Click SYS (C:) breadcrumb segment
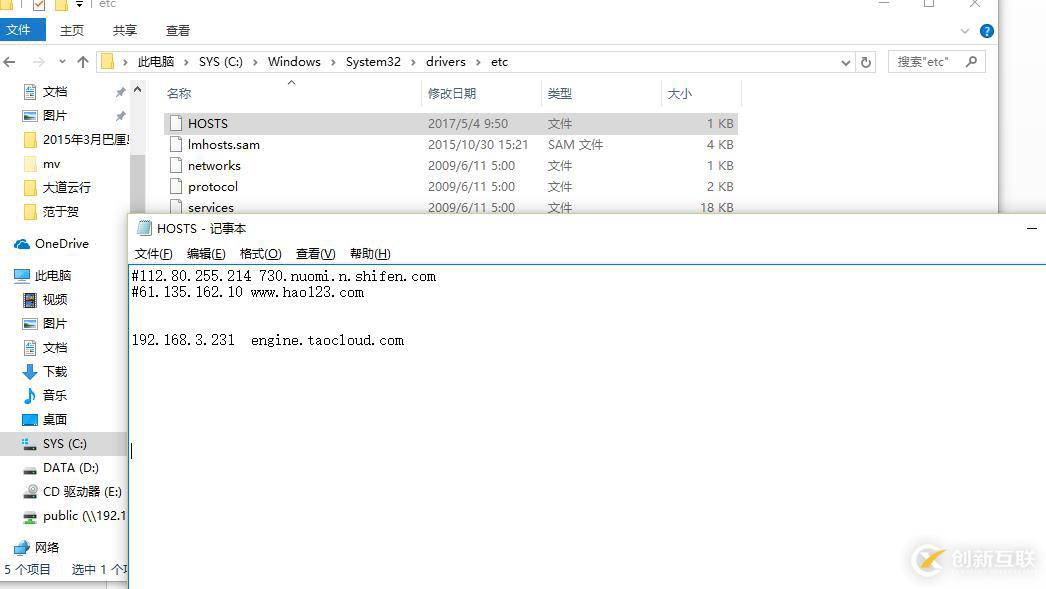 pos(221,62)
